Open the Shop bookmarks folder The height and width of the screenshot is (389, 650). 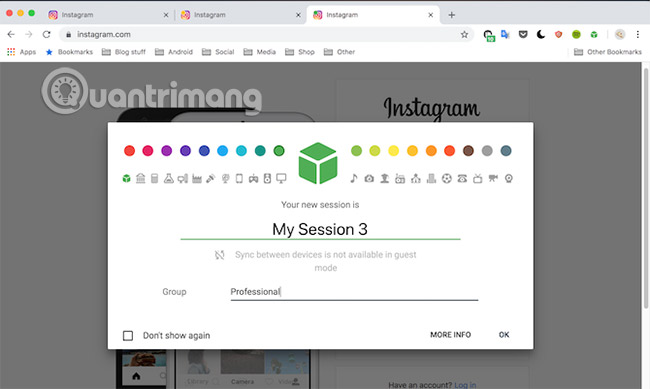(x=300, y=52)
